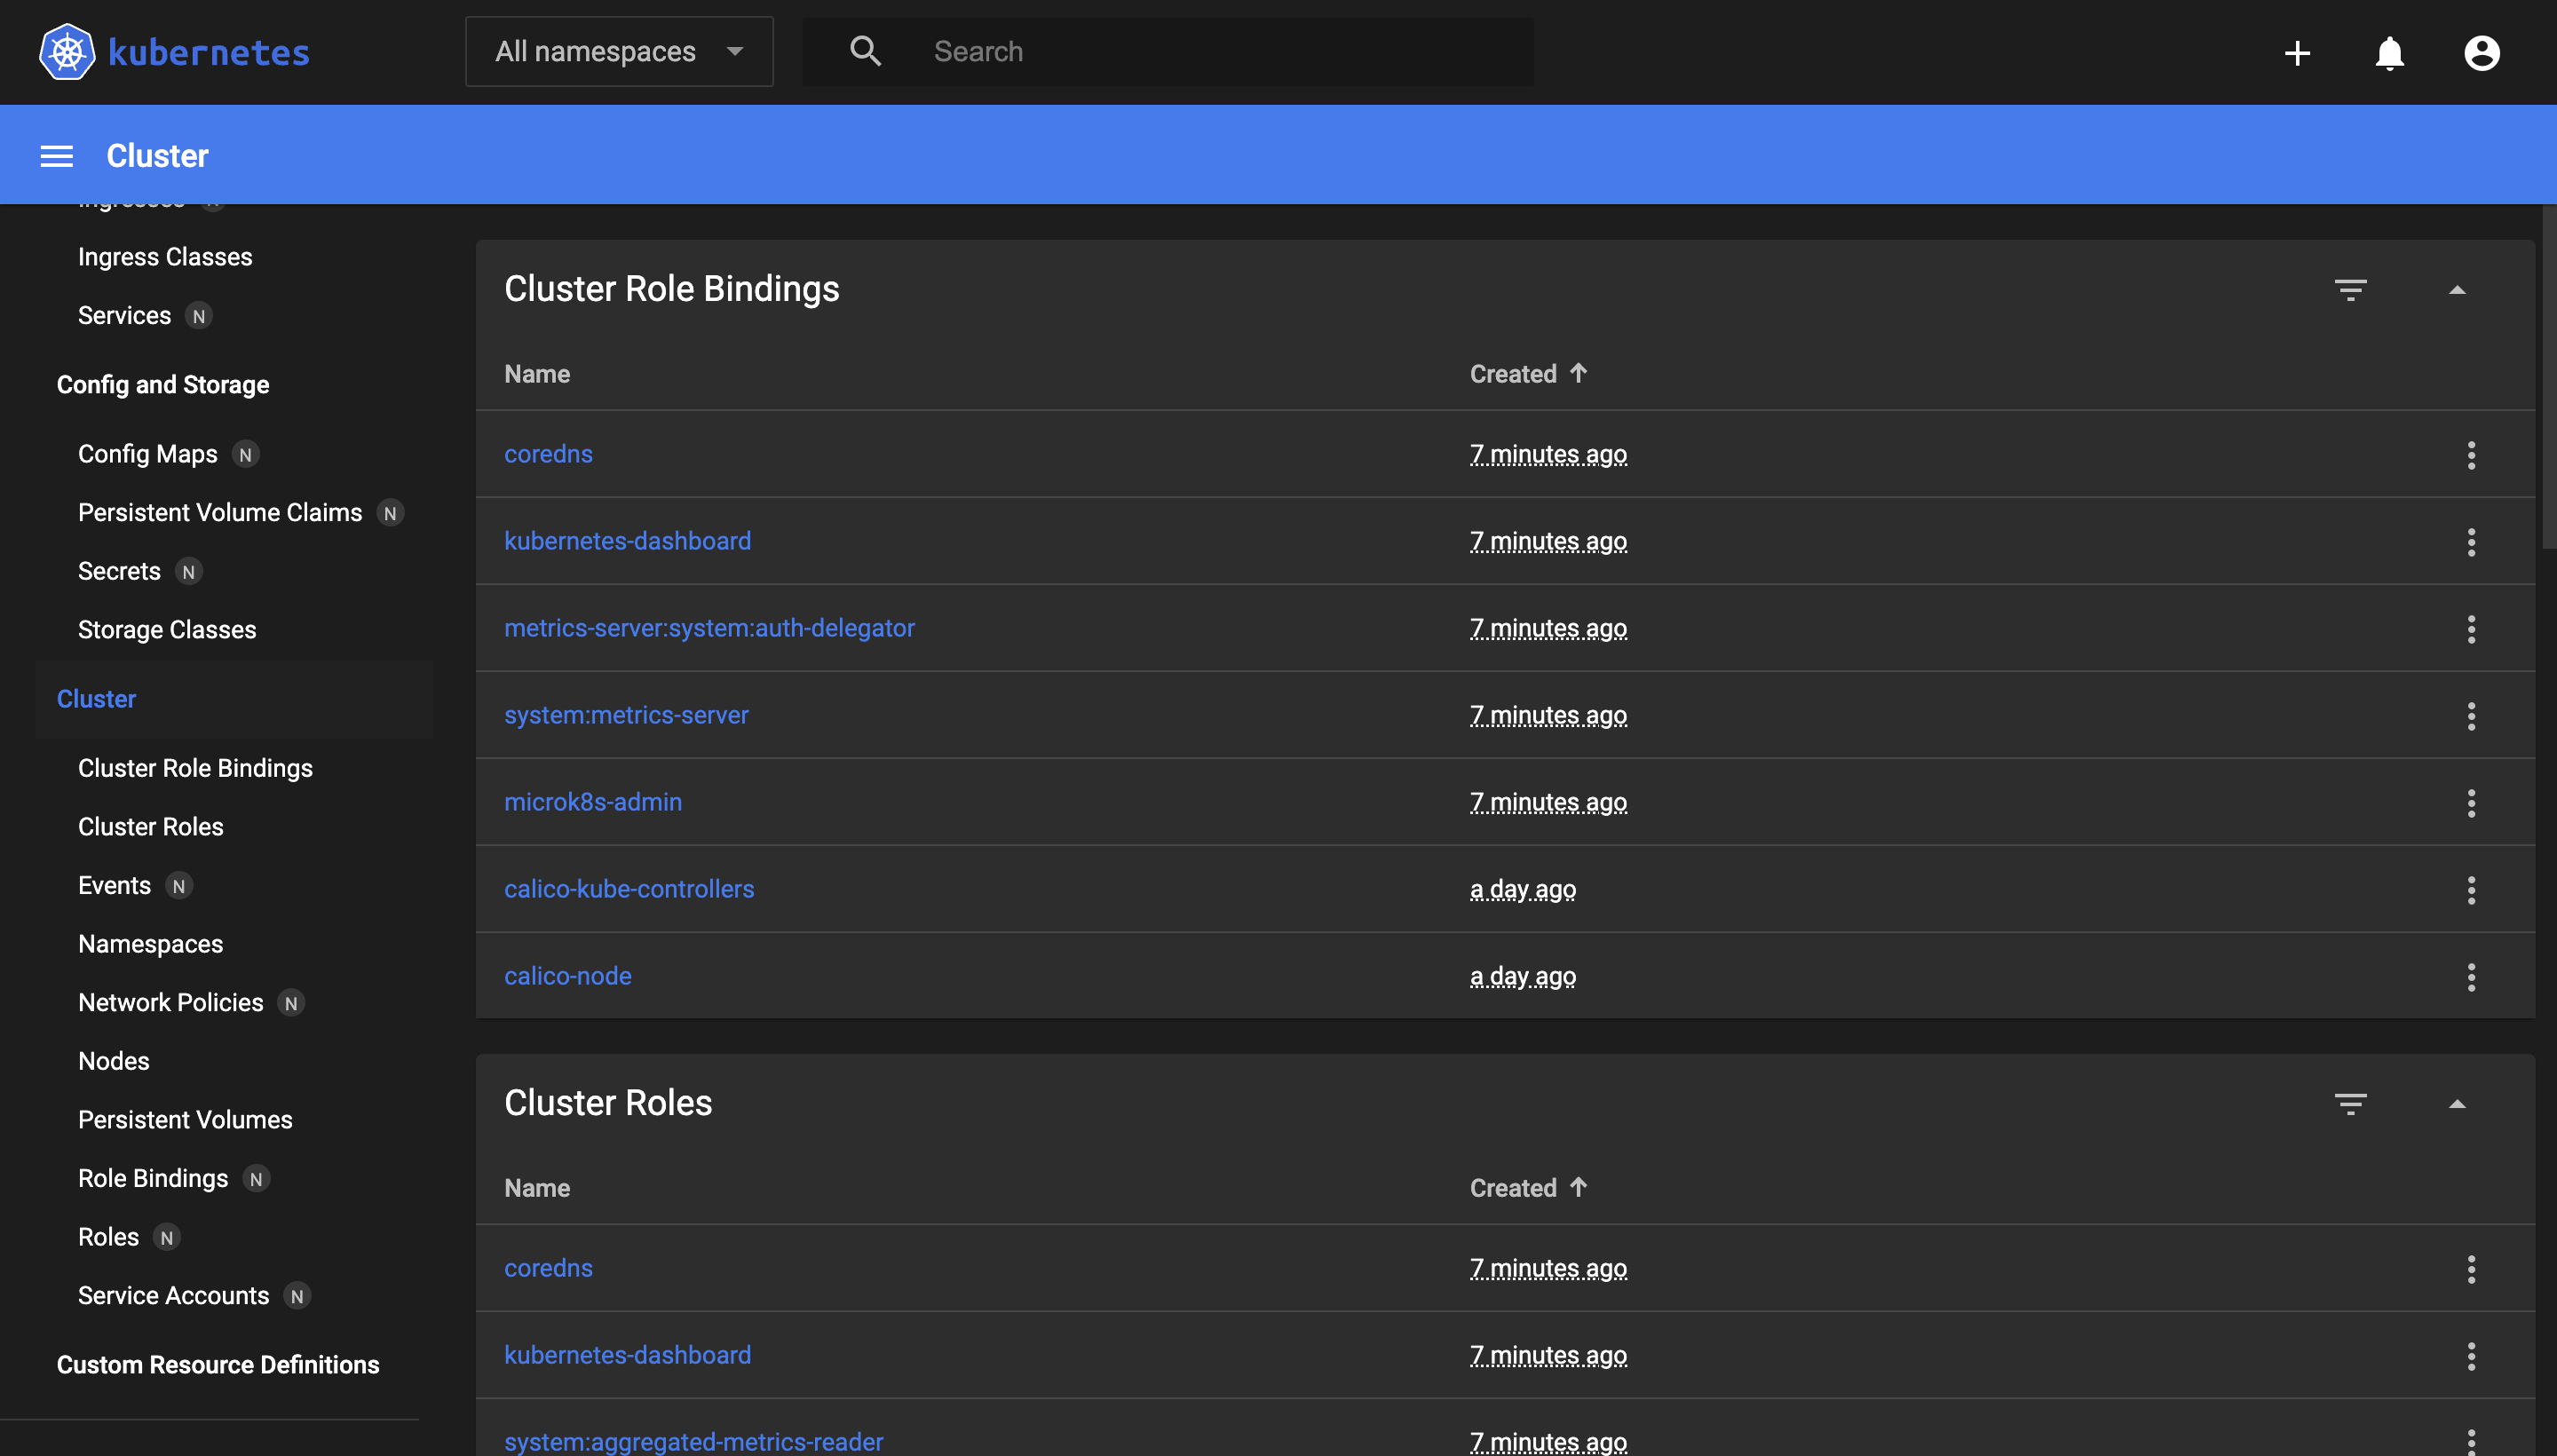Viewport: 2557px width, 1456px height.
Task: Open the calico-kube-controllers binding
Action: click(629, 889)
